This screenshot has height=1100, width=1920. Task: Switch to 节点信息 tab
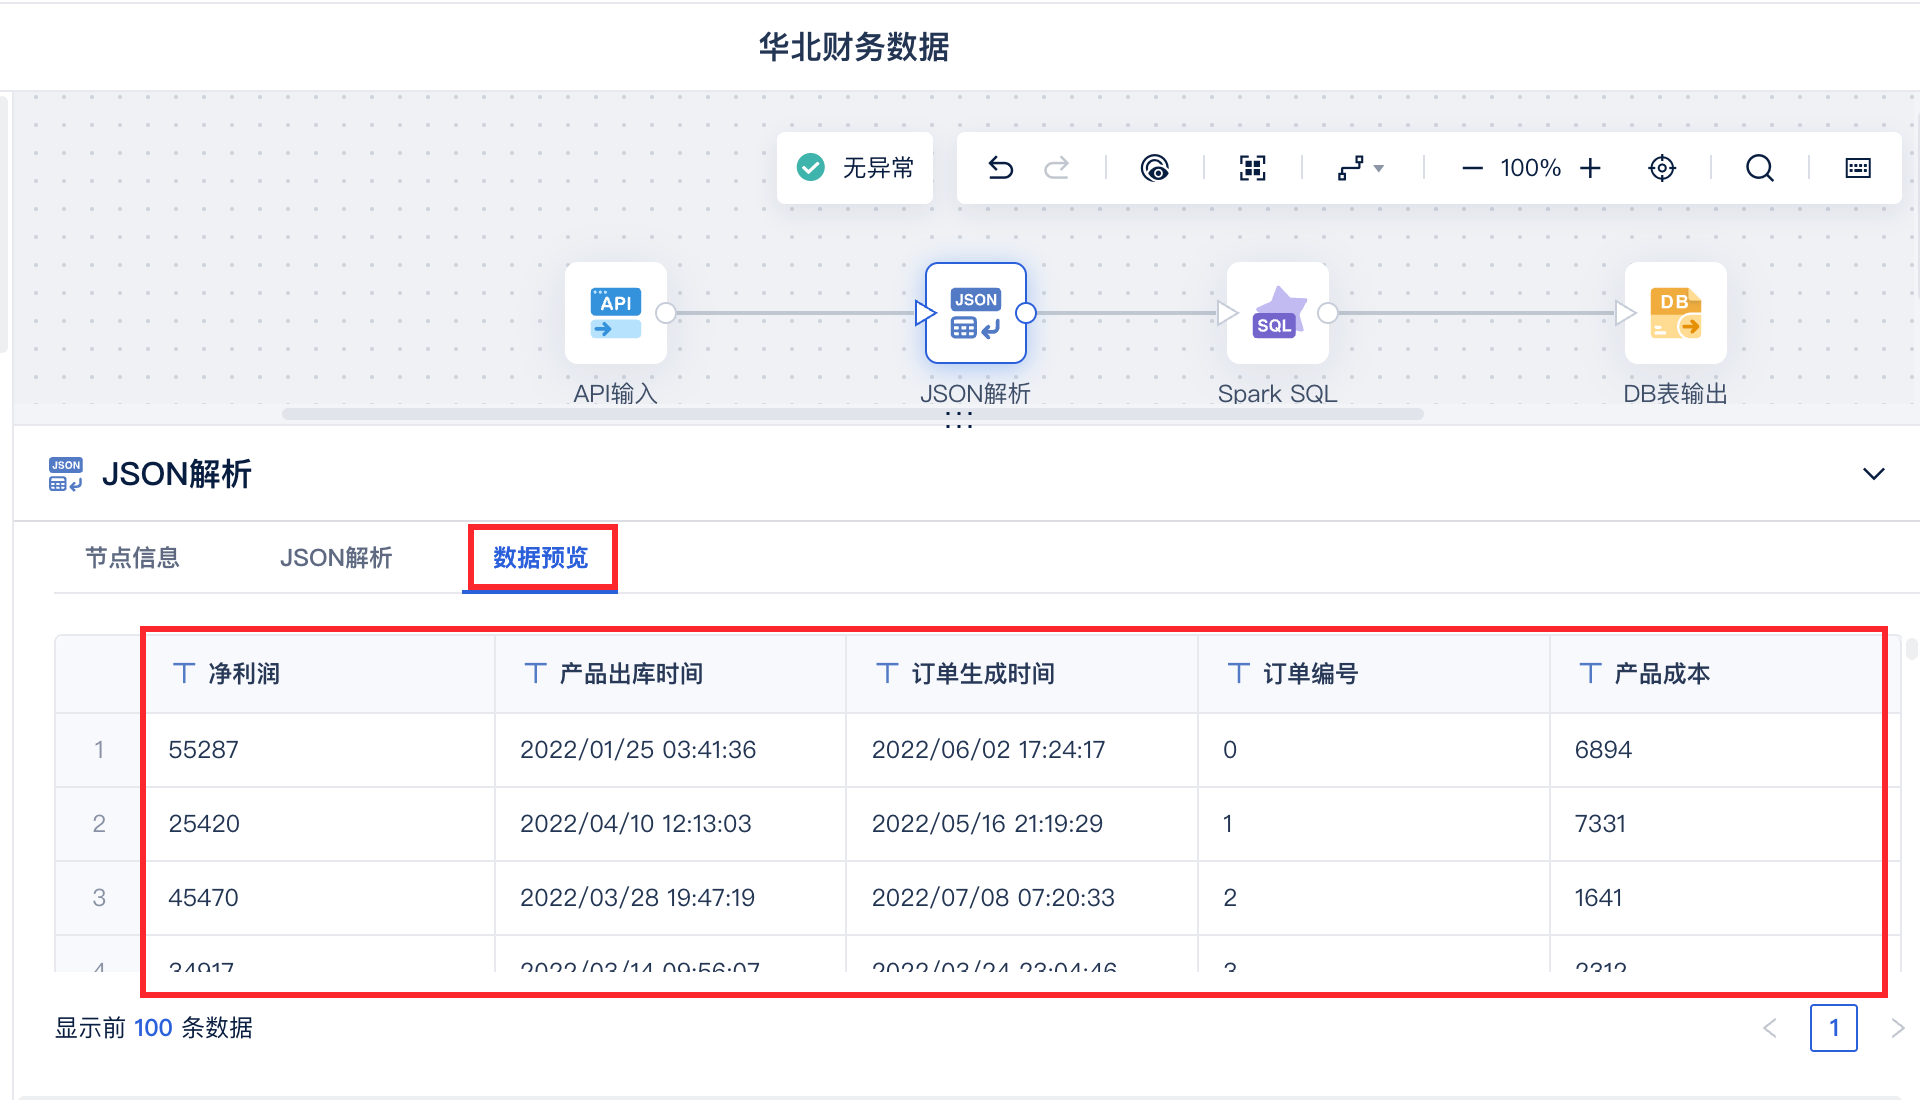(x=132, y=558)
